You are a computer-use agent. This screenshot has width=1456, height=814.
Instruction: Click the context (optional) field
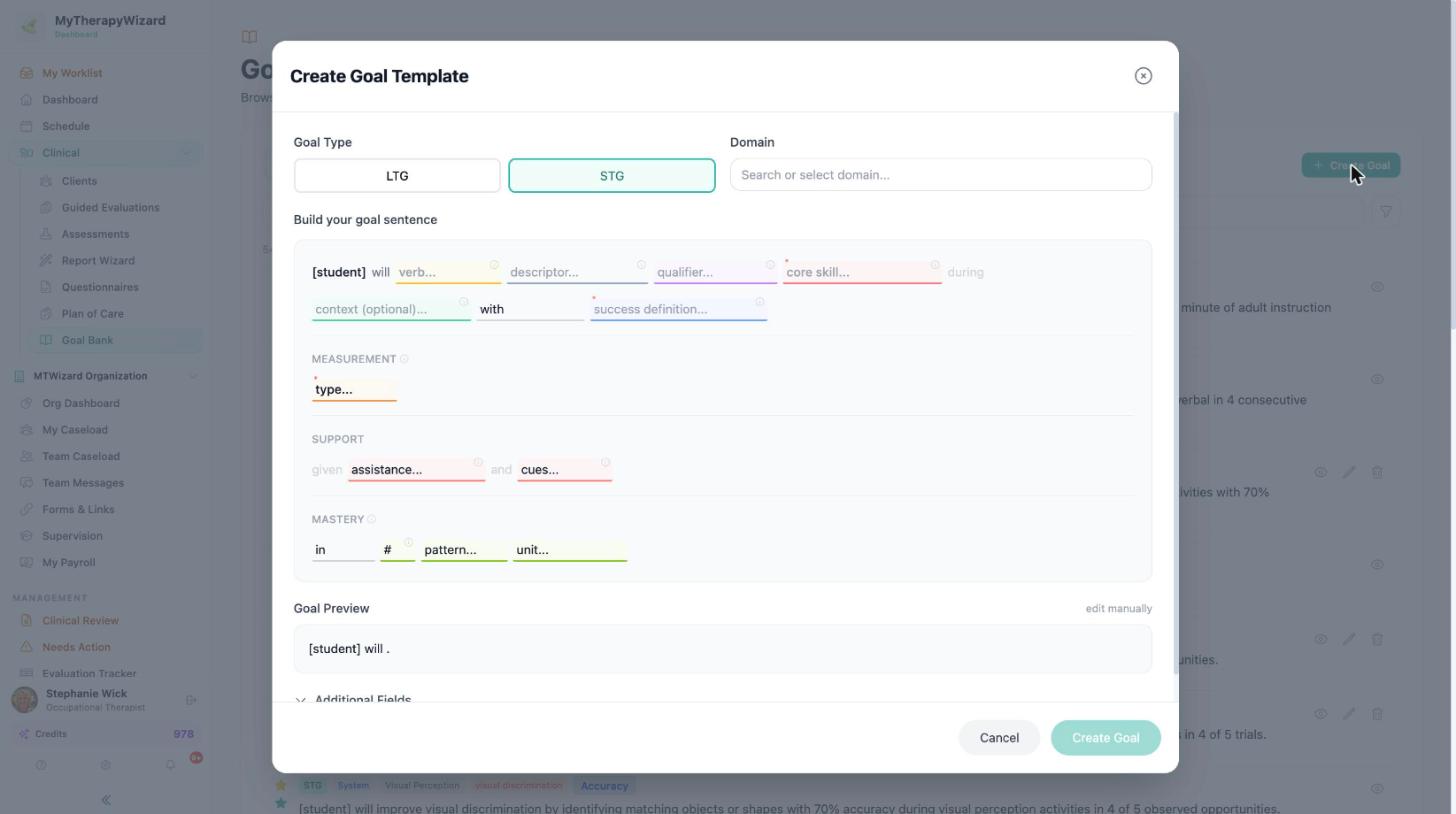391,309
